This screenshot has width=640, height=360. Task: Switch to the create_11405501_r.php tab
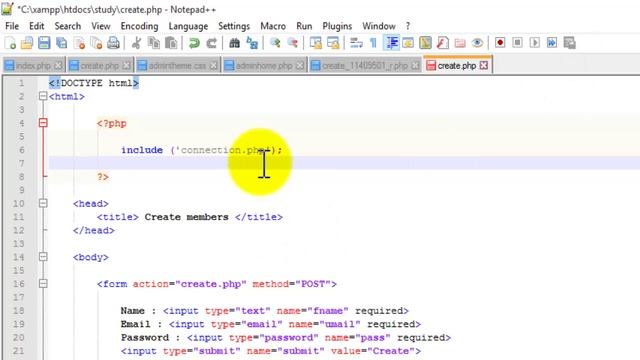(364, 66)
